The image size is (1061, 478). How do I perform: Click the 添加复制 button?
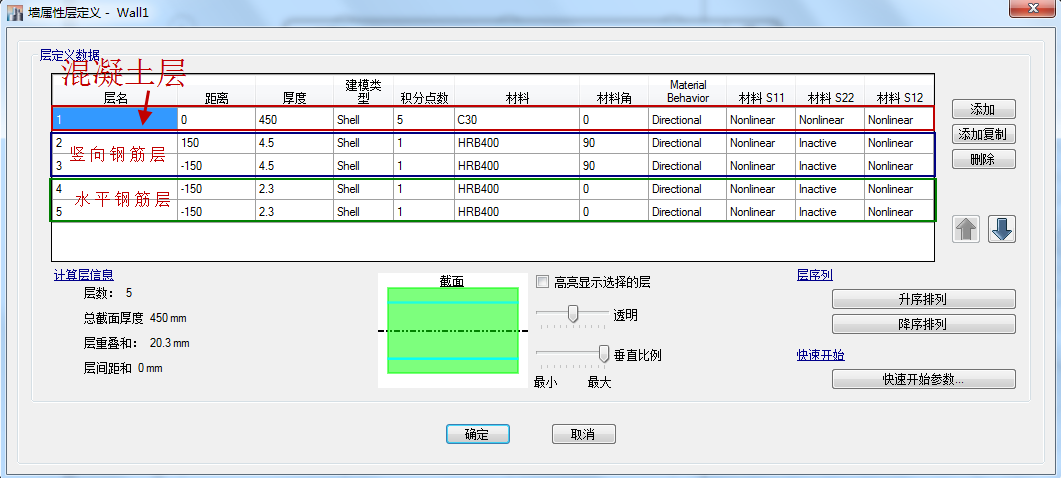point(983,134)
